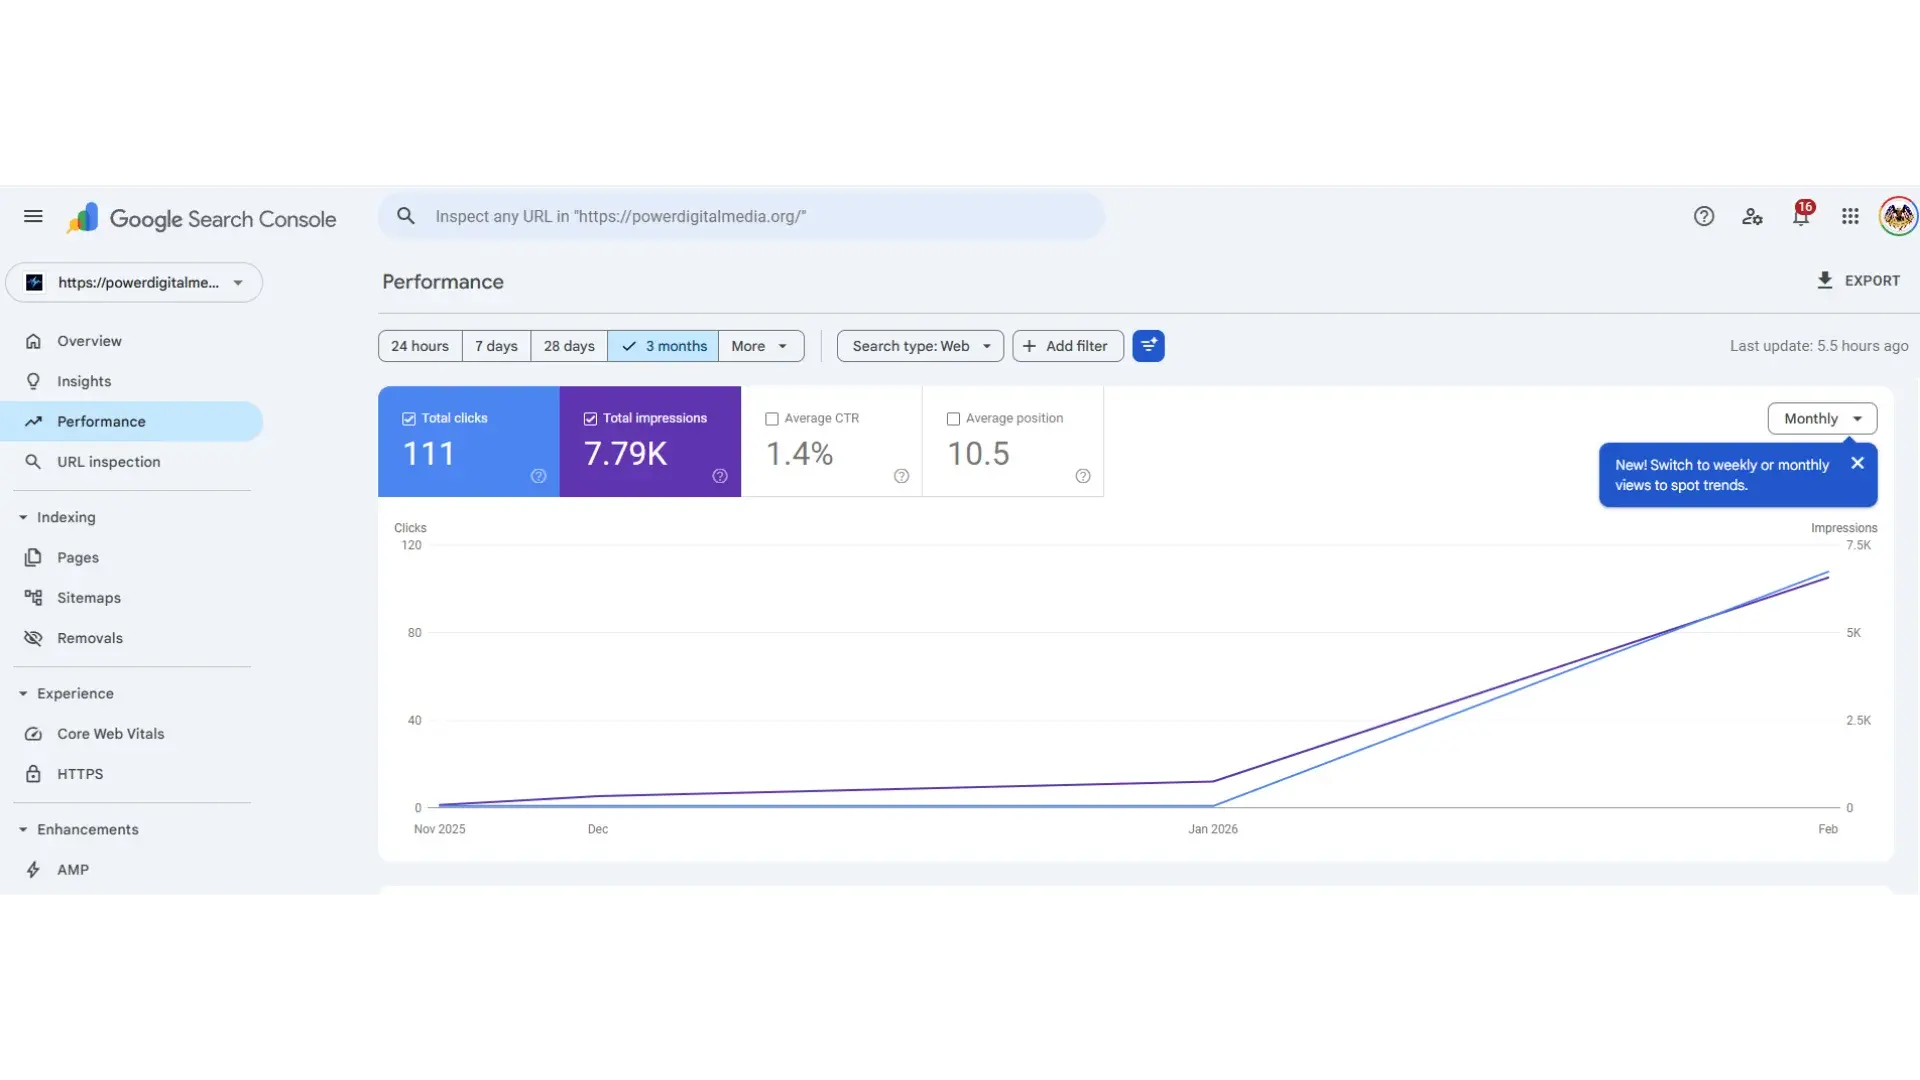Open filter settings via the tune icon
The image size is (1920, 1080).
pos(1149,345)
